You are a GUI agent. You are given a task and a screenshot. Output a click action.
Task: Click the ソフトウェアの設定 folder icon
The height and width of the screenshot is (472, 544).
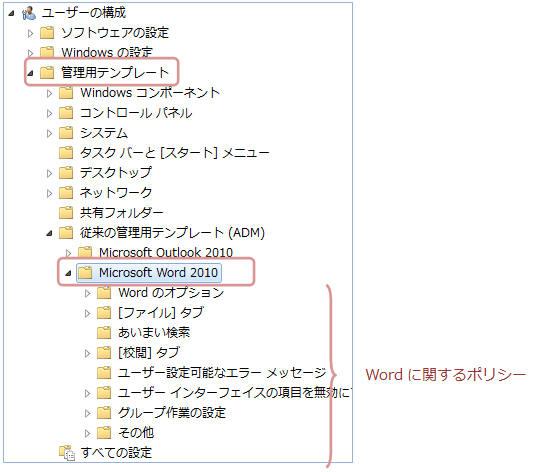47,33
